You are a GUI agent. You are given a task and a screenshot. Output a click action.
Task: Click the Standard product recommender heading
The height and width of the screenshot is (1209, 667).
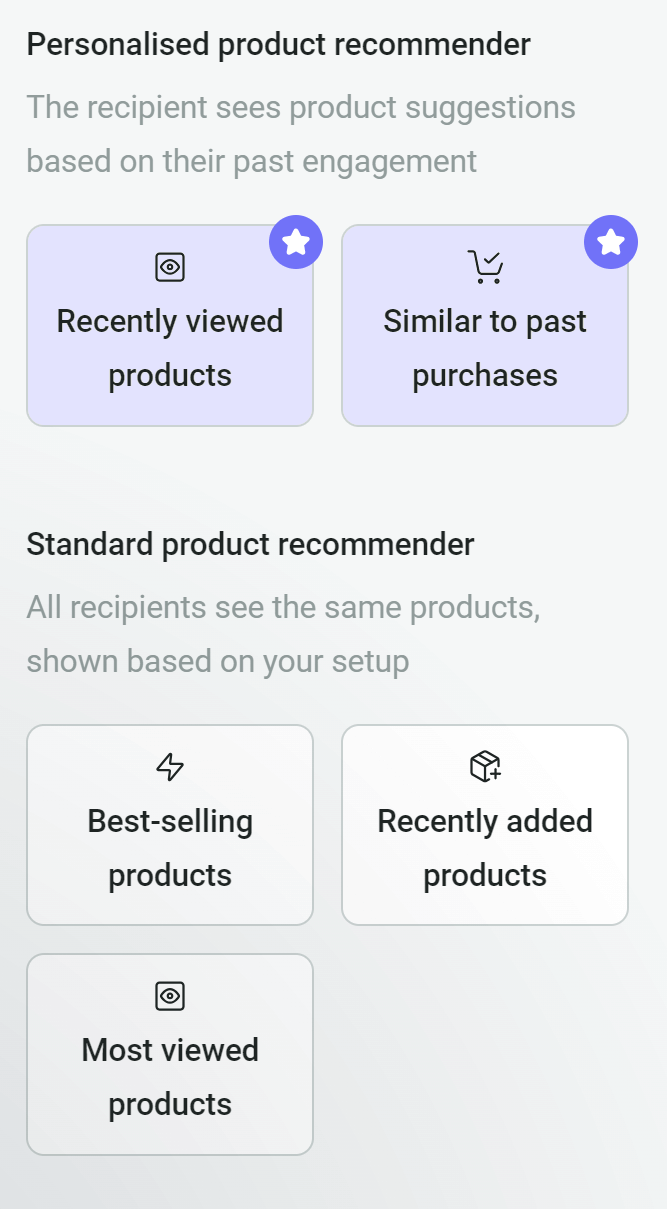pos(251,544)
